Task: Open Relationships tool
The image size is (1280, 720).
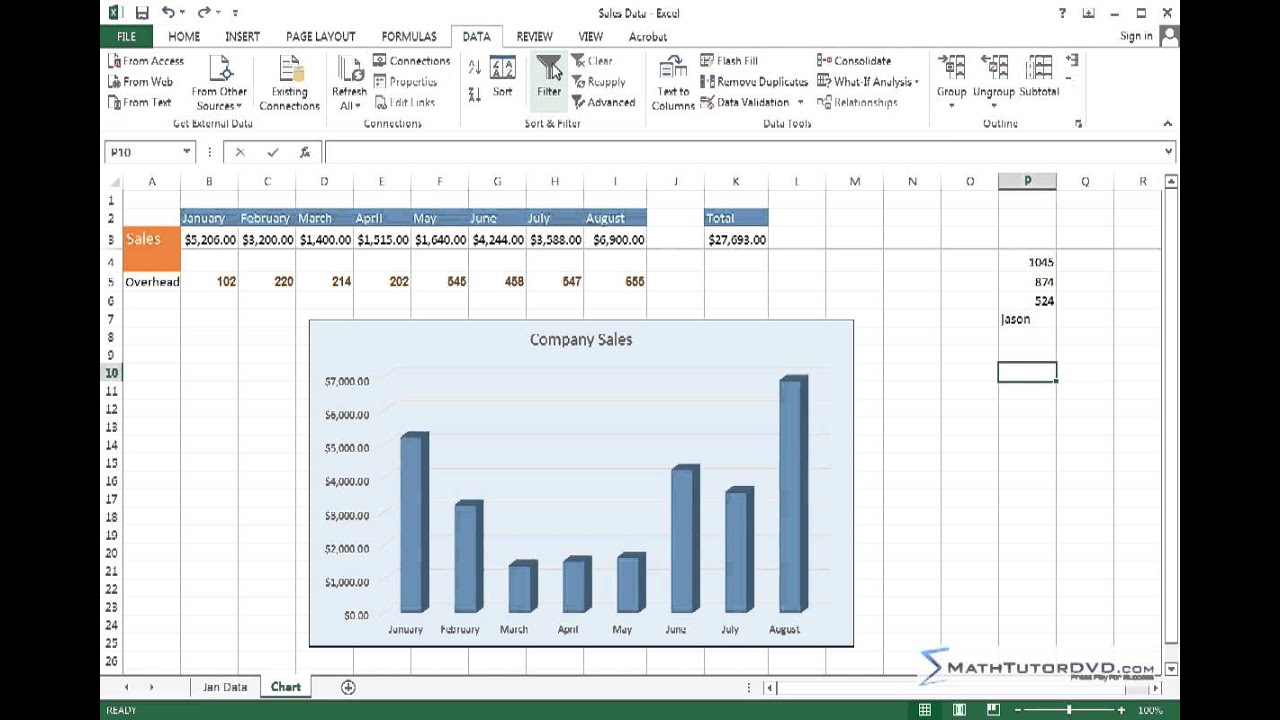Action: point(857,102)
